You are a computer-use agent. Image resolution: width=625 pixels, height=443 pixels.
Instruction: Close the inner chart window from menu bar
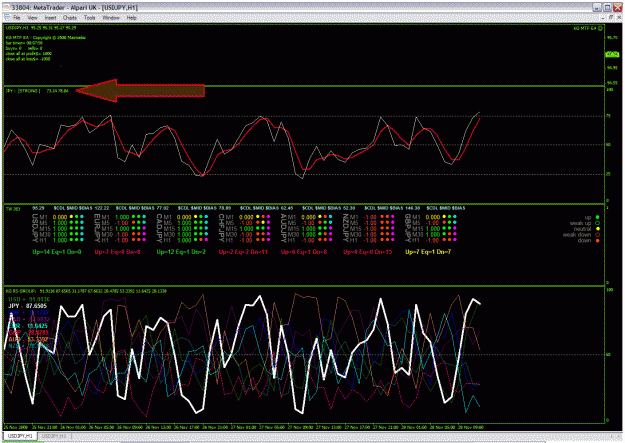click(618, 18)
